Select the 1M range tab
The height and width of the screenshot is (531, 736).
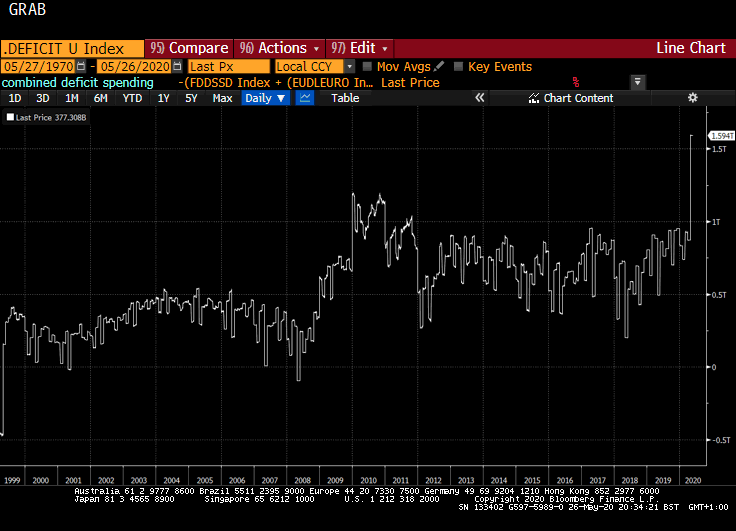pos(71,98)
